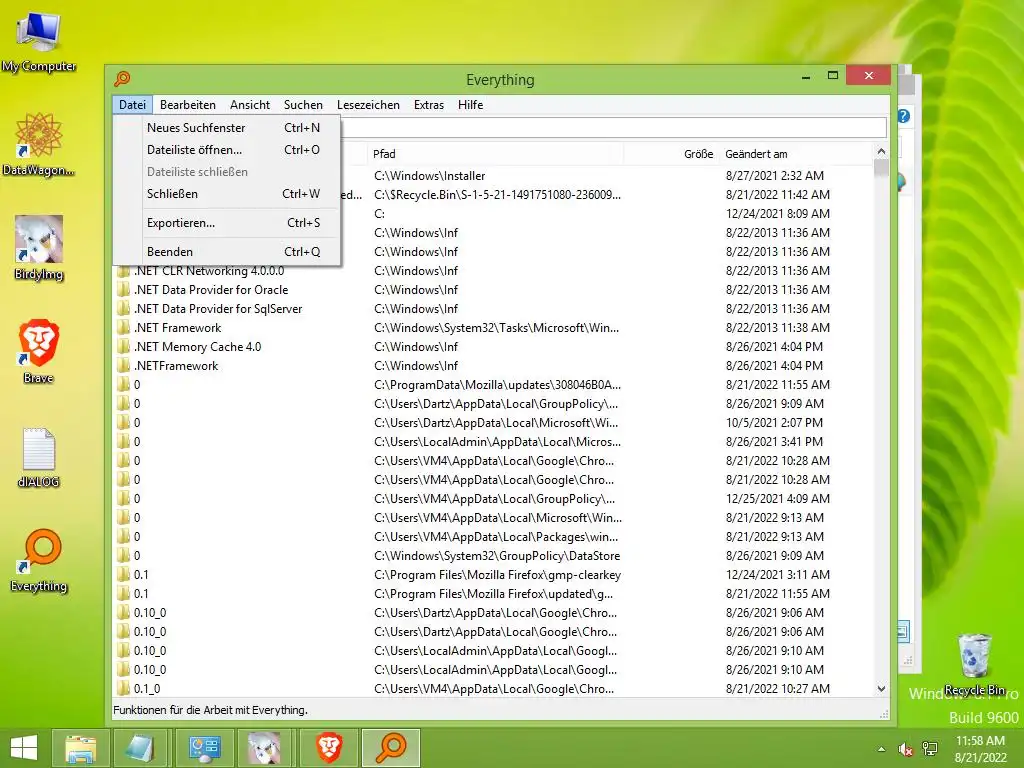Choose Dateiliste öffnen... entry
The width and height of the screenshot is (1024, 768).
pos(227,150)
